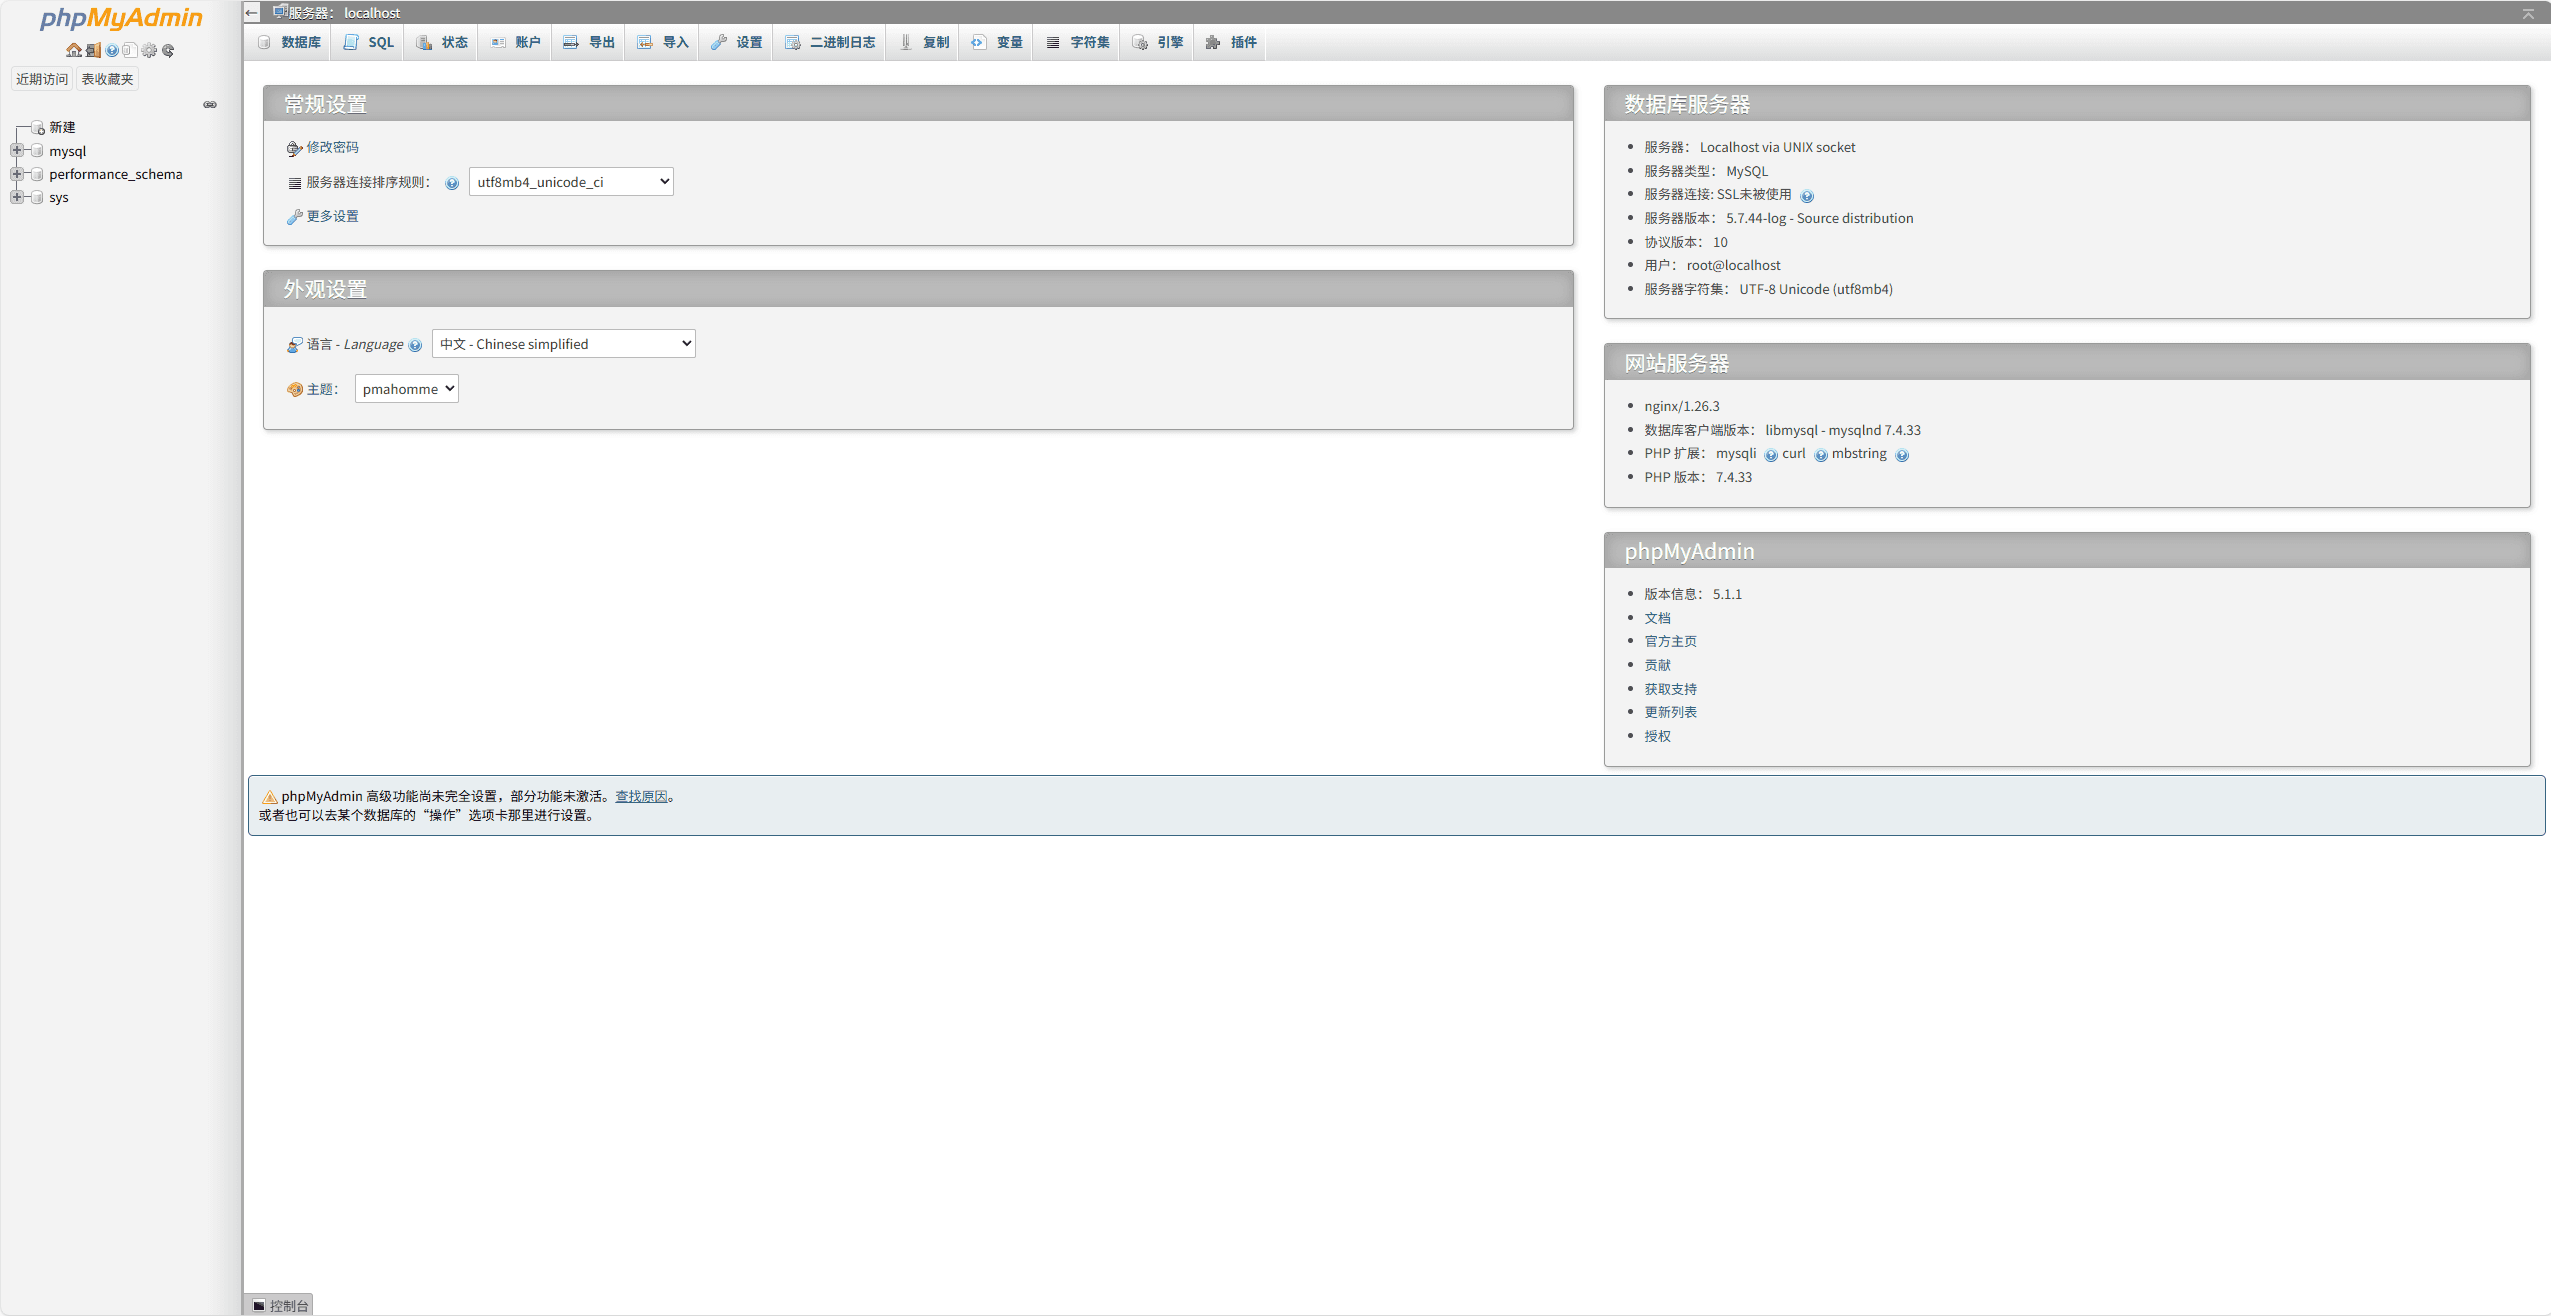Viewport: 2551px width, 1316px height.
Task: Click the Home house icon in sidebar
Action: coord(73,50)
